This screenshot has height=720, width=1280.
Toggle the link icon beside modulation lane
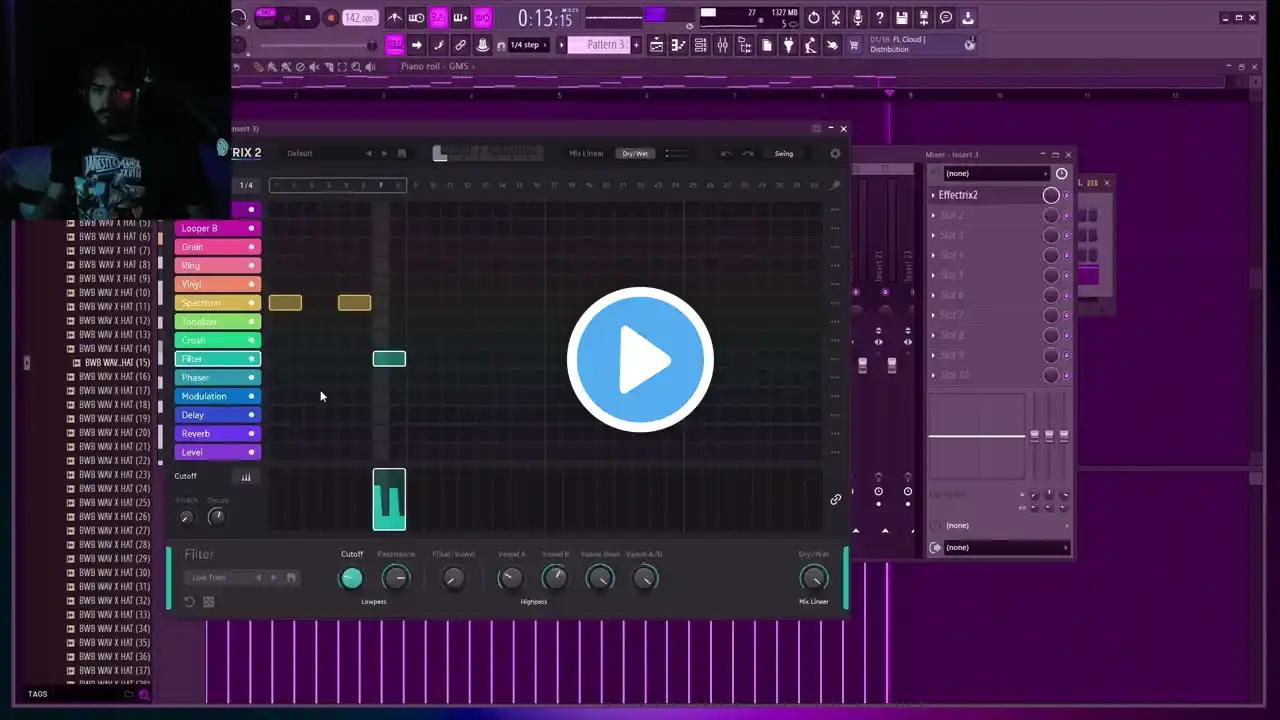(x=836, y=499)
